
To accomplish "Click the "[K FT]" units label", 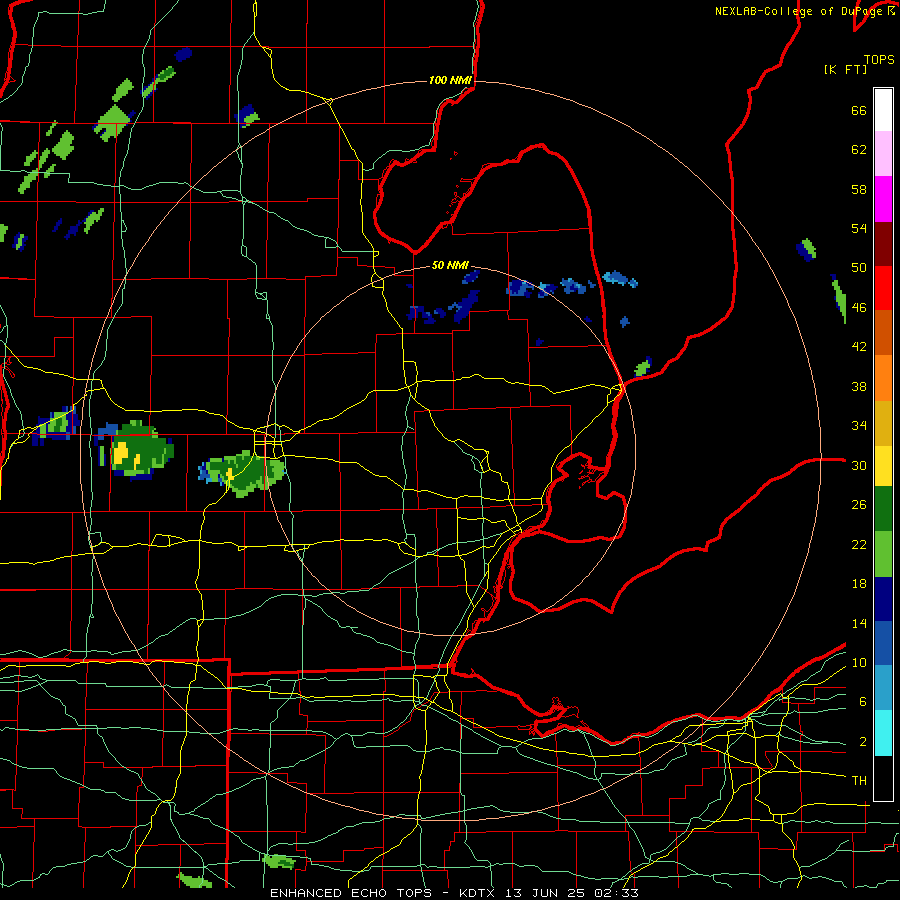I will [x=845, y=69].
